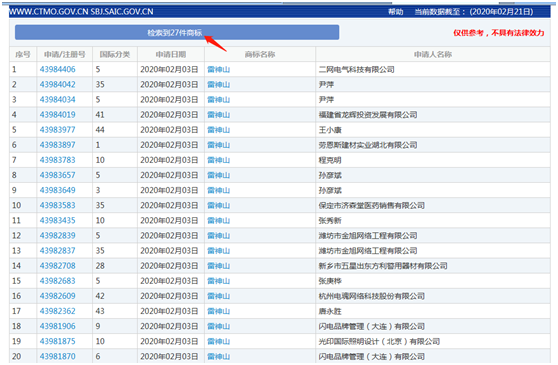The width and height of the screenshot is (558, 365).
Task: Click the red 仅供参考，不具有法律效力 notice
Action: [499, 33]
